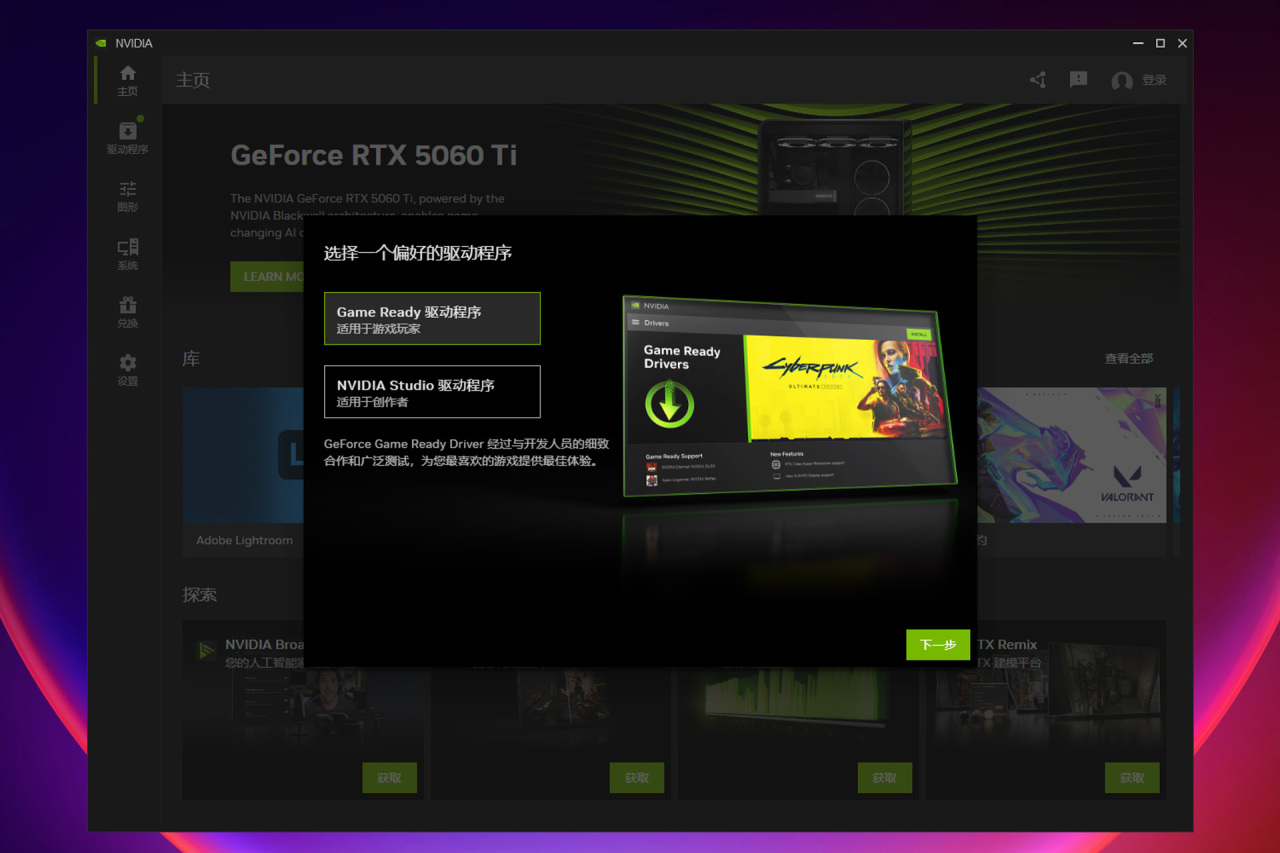This screenshot has height=853, width=1280.
Task: Open the Valorant library tile
Action: click(1071, 472)
